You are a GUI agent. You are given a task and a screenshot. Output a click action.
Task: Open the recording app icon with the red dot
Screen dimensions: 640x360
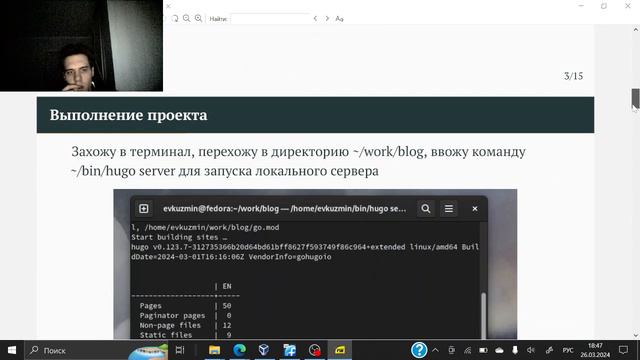point(315,350)
